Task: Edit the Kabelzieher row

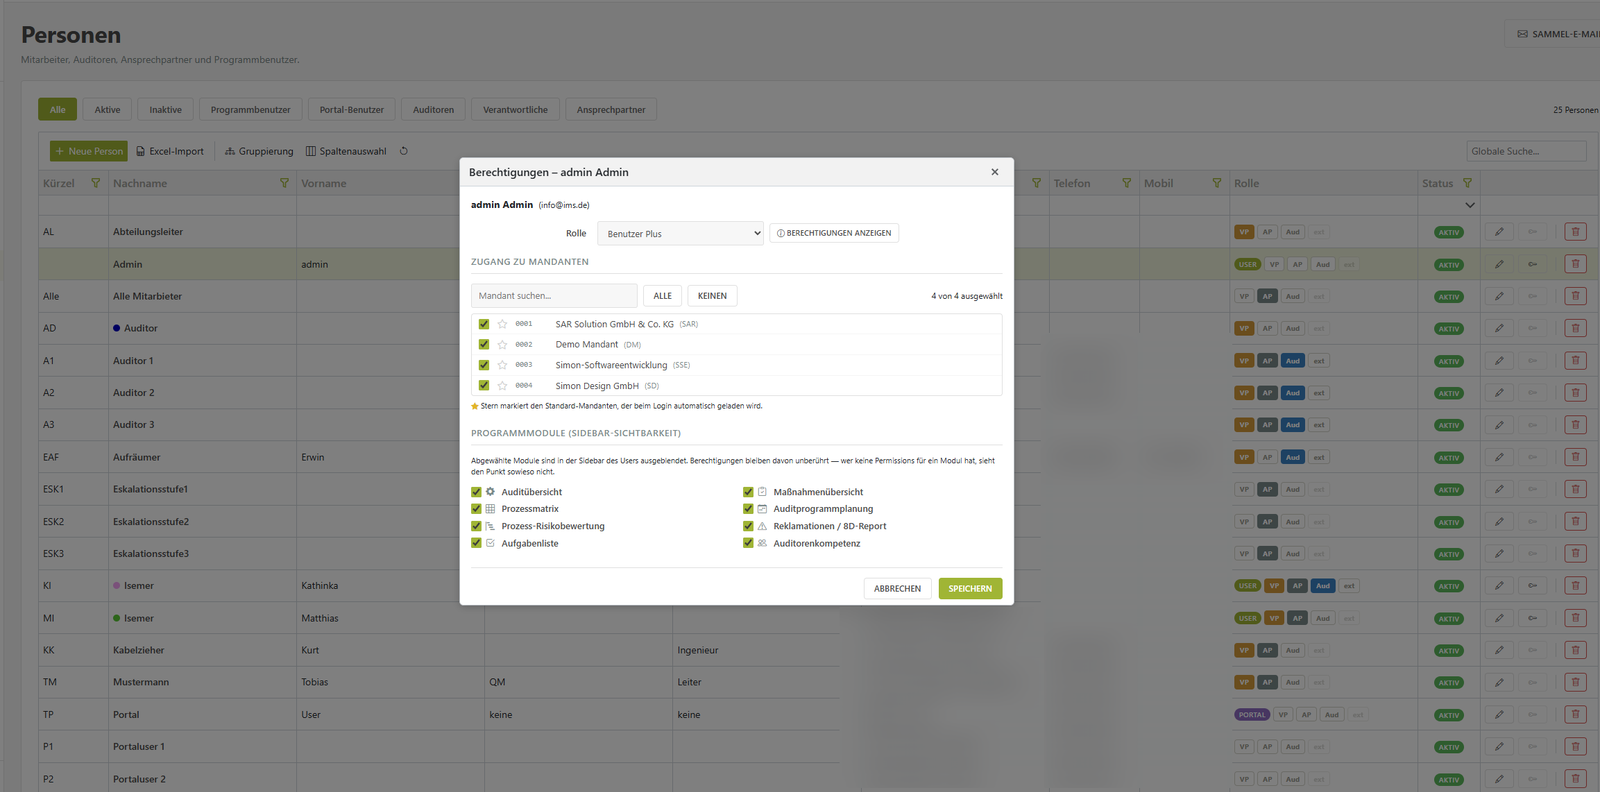Action: (x=1499, y=650)
